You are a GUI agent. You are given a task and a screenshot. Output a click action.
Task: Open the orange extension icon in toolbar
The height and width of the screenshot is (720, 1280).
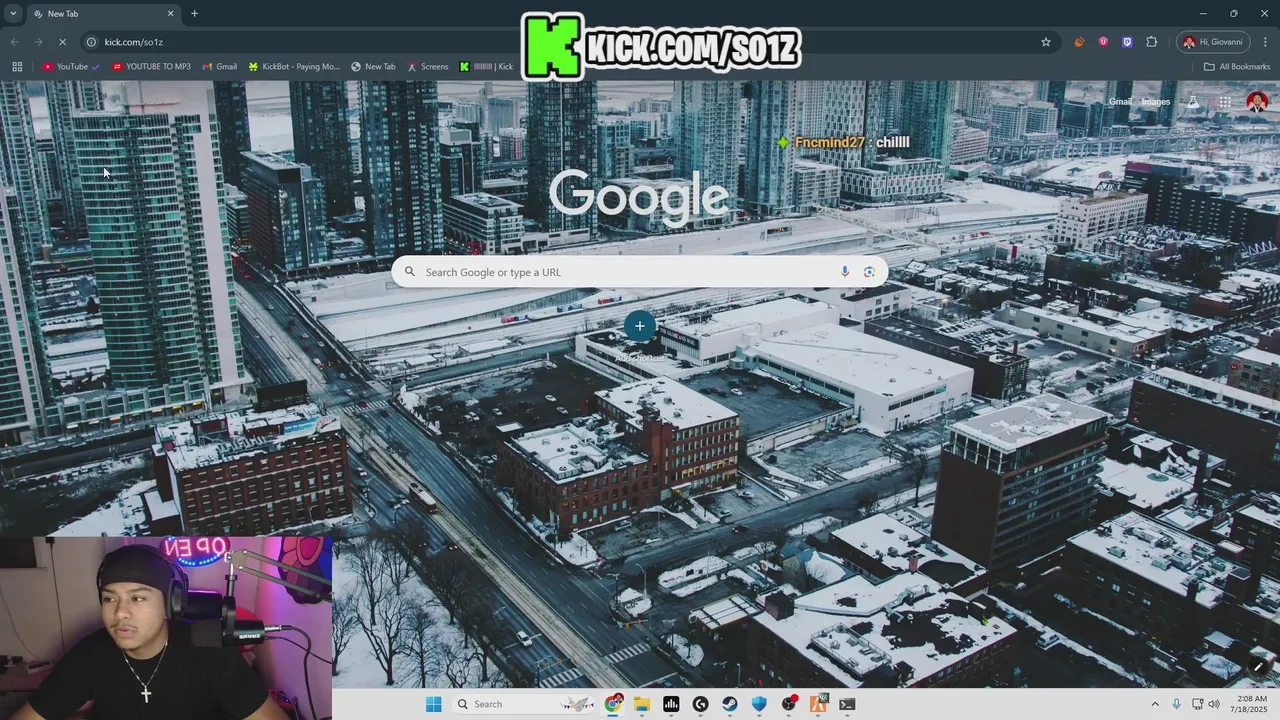[1079, 42]
